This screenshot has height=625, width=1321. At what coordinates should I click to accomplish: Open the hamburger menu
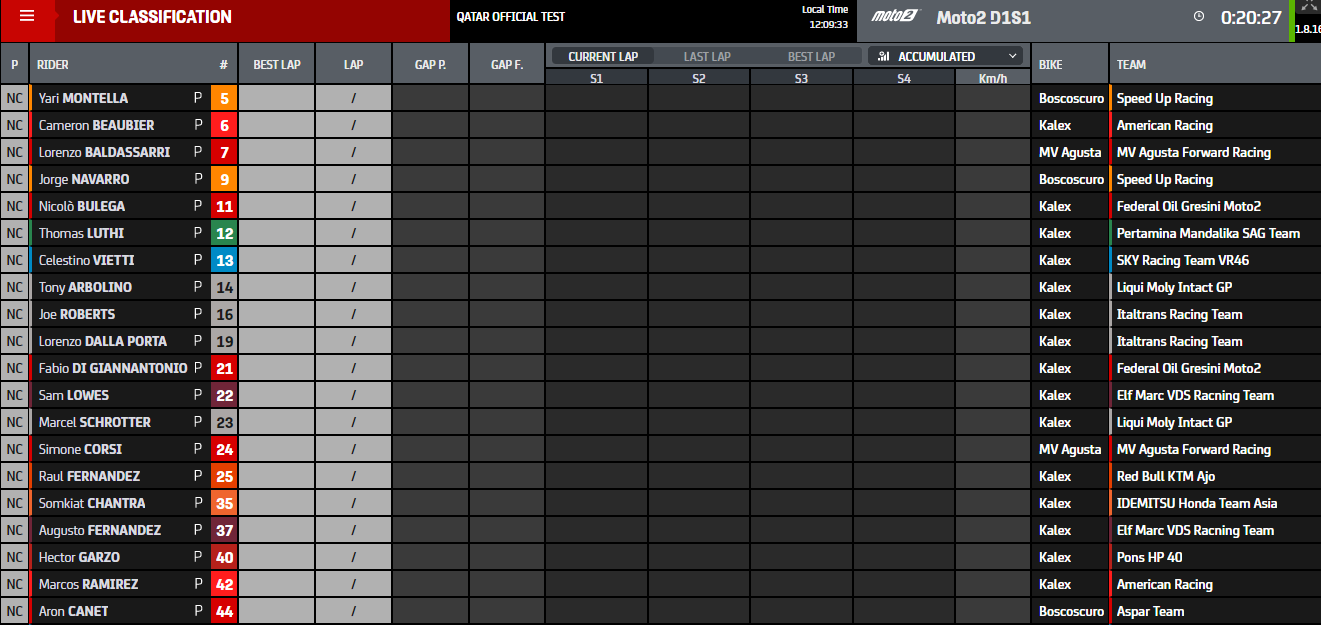coord(27,17)
